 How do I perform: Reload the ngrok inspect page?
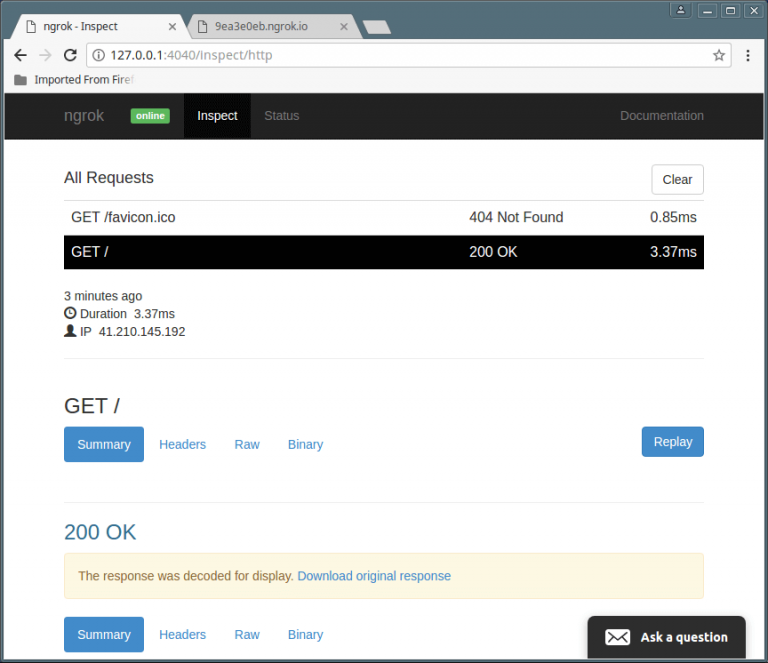click(x=71, y=55)
